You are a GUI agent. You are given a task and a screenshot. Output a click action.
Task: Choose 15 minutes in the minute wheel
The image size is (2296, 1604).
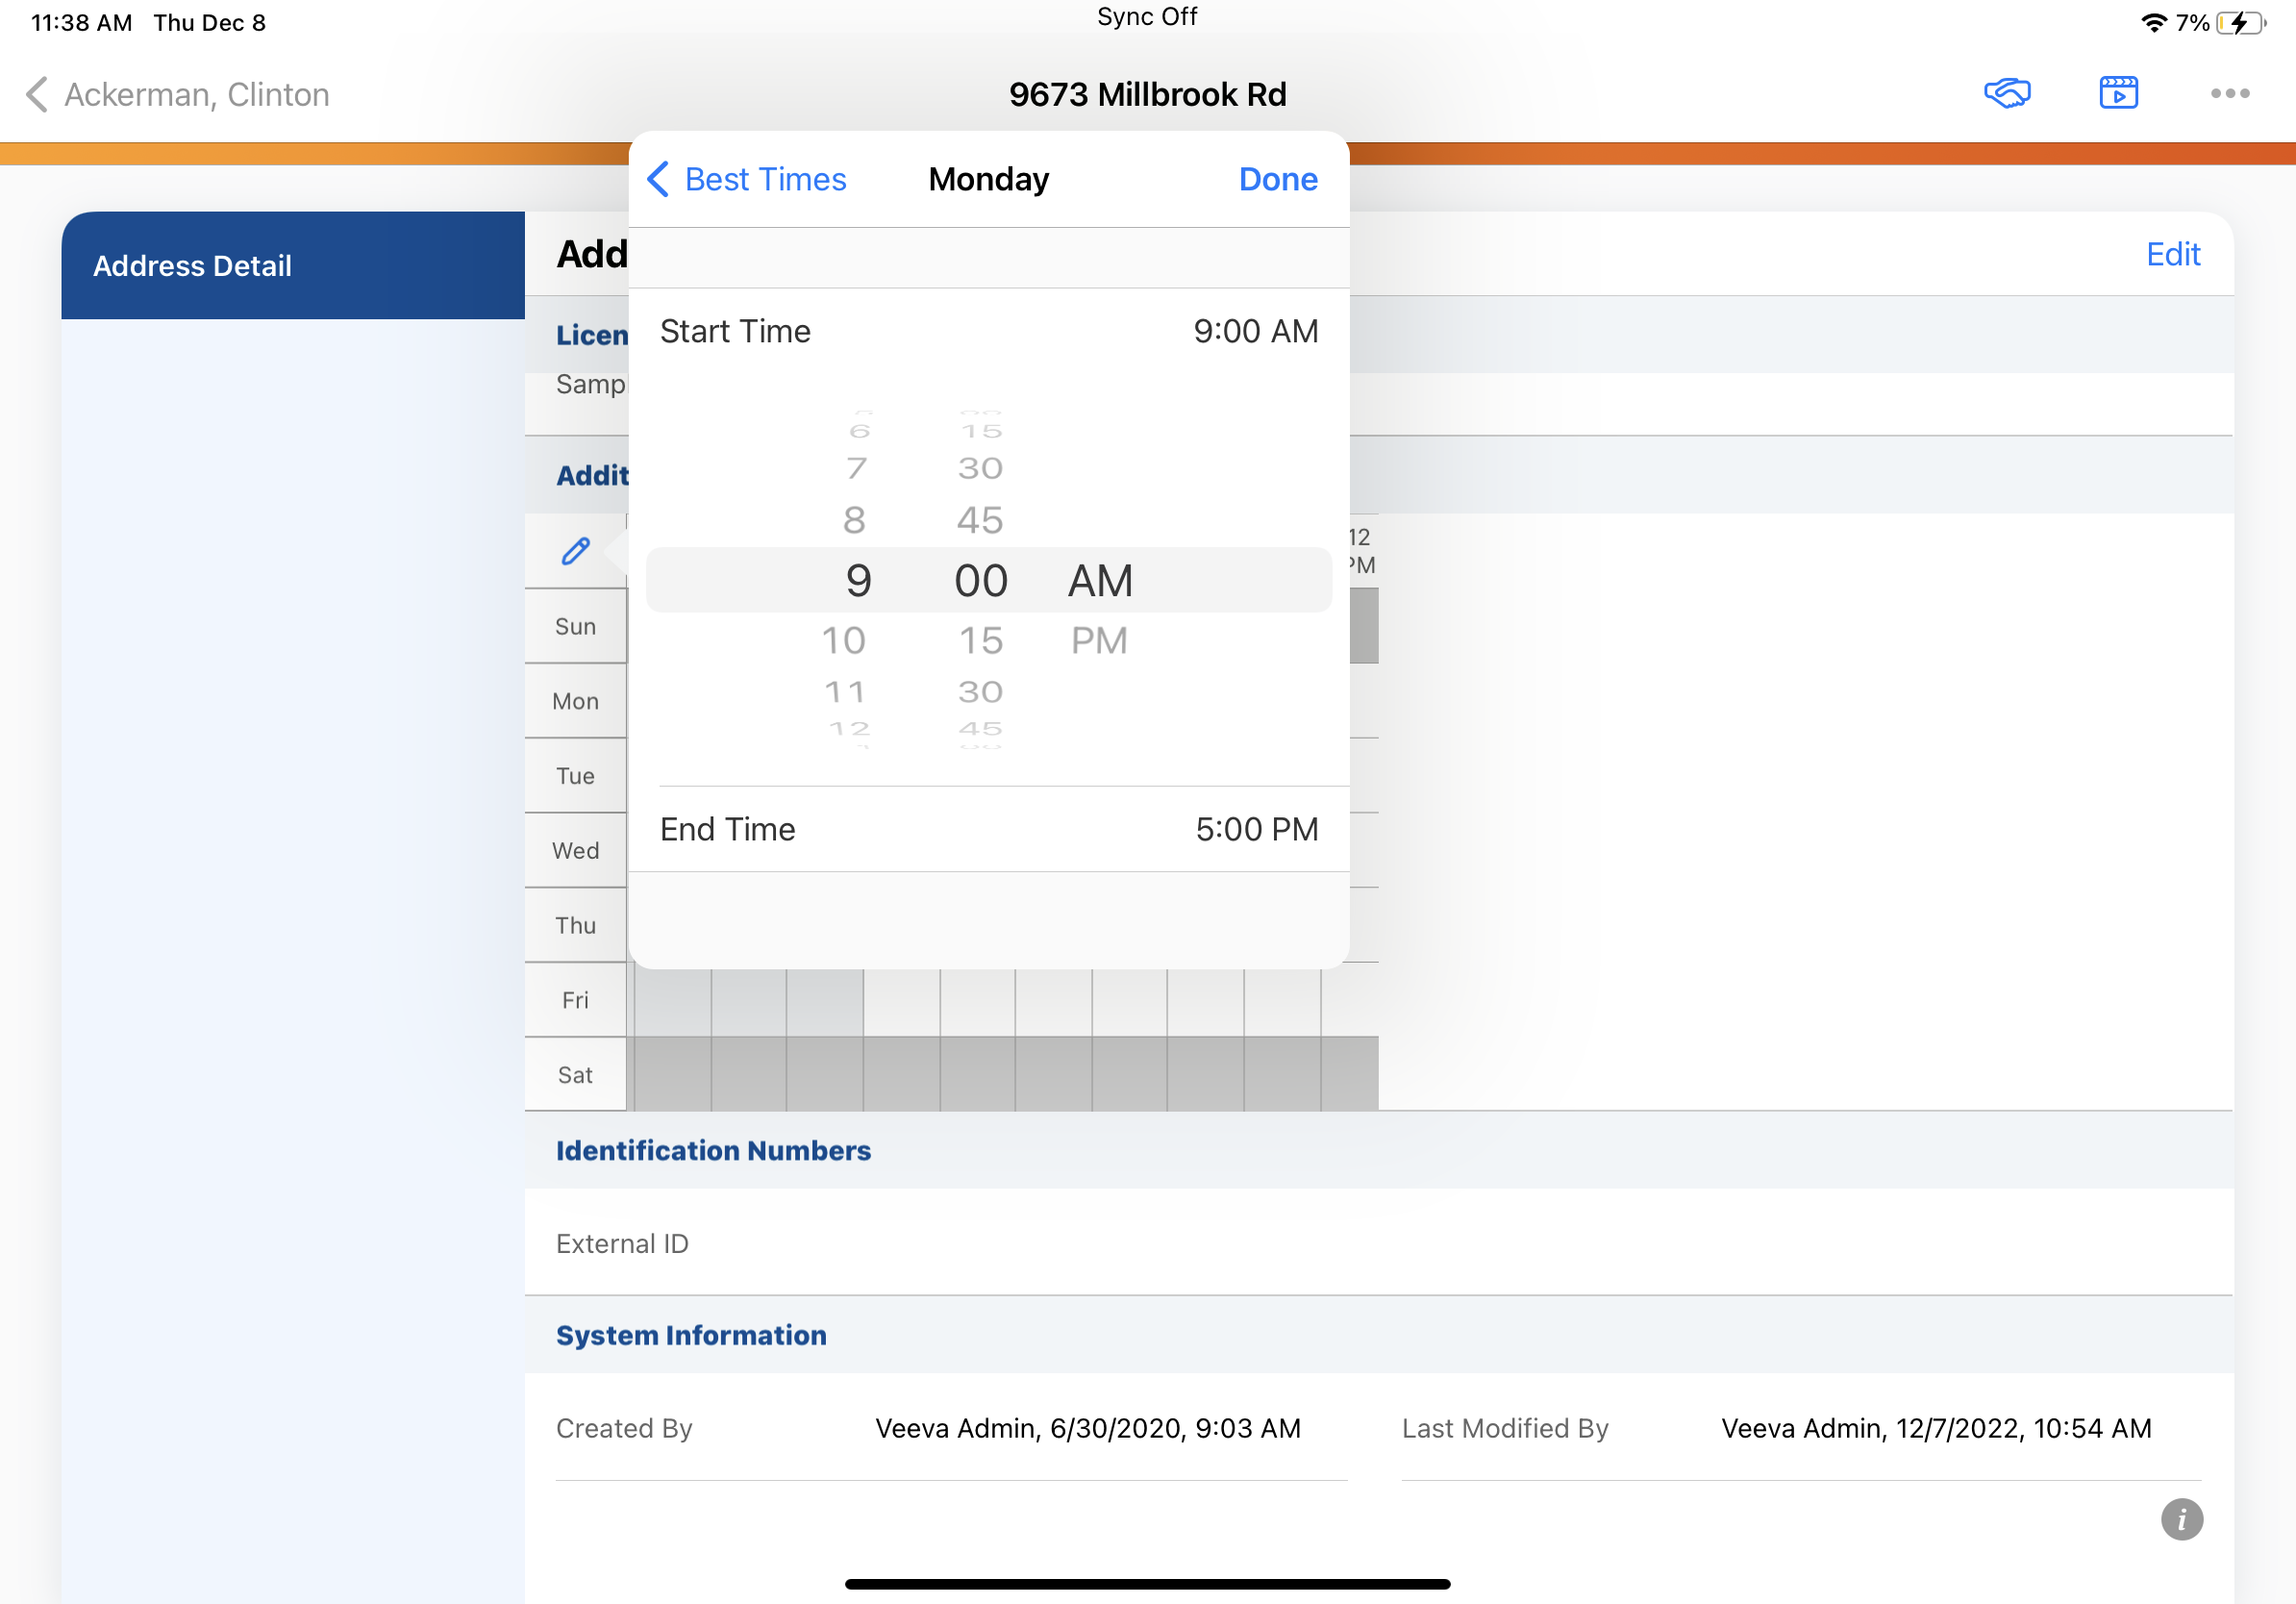(x=980, y=640)
